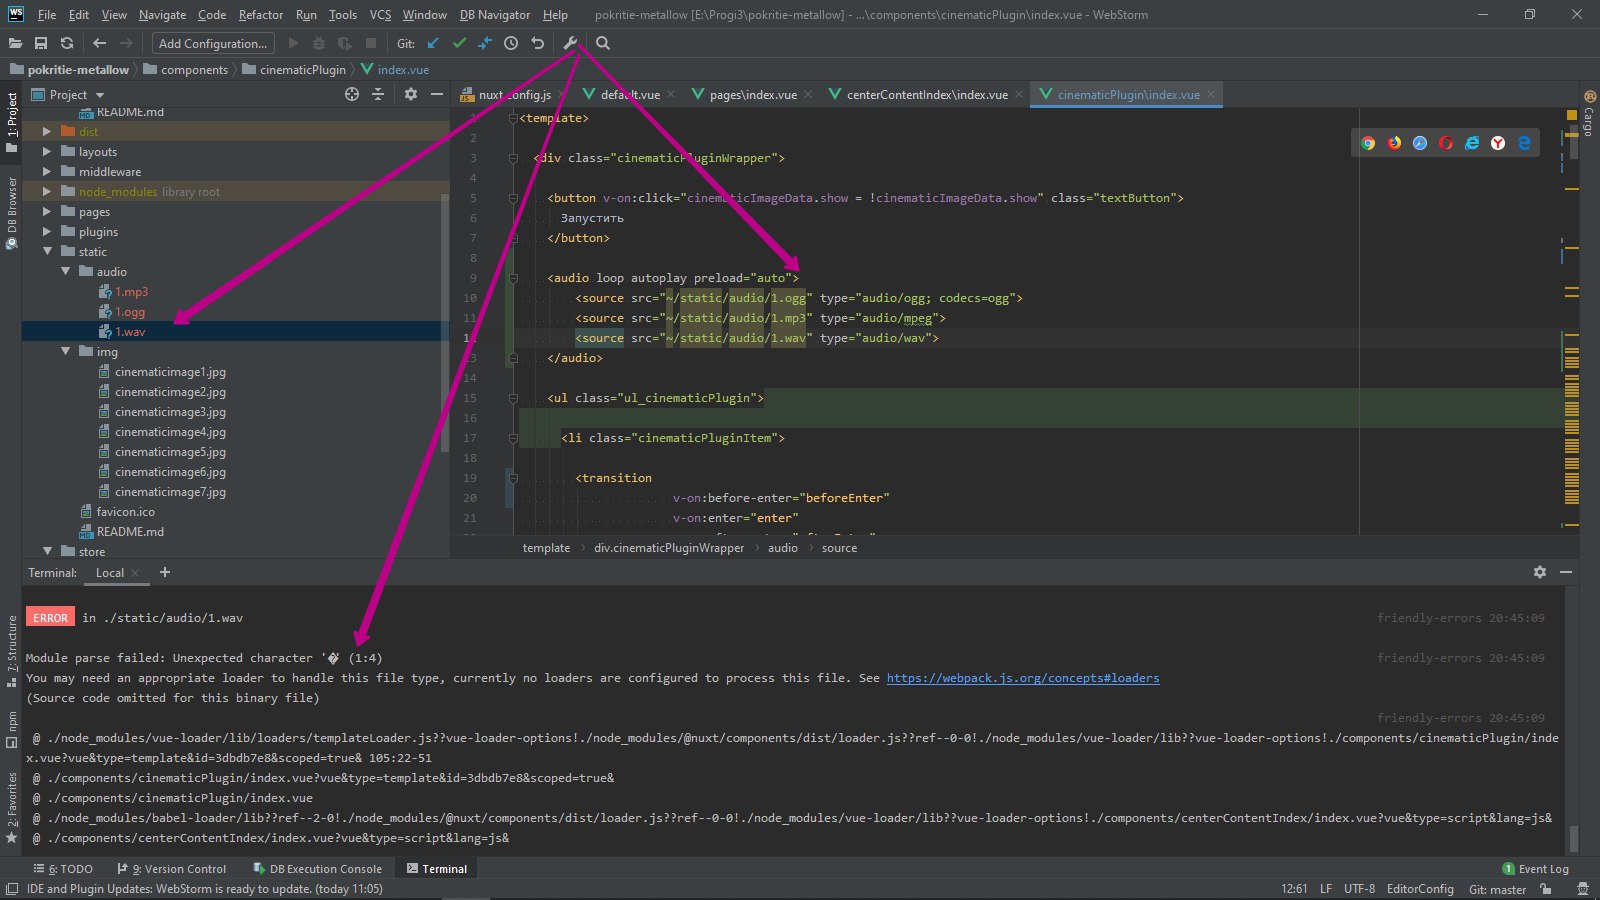The height and width of the screenshot is (900, 1600).
Task: Expand the pages folder
Action: tap(46, 211)
